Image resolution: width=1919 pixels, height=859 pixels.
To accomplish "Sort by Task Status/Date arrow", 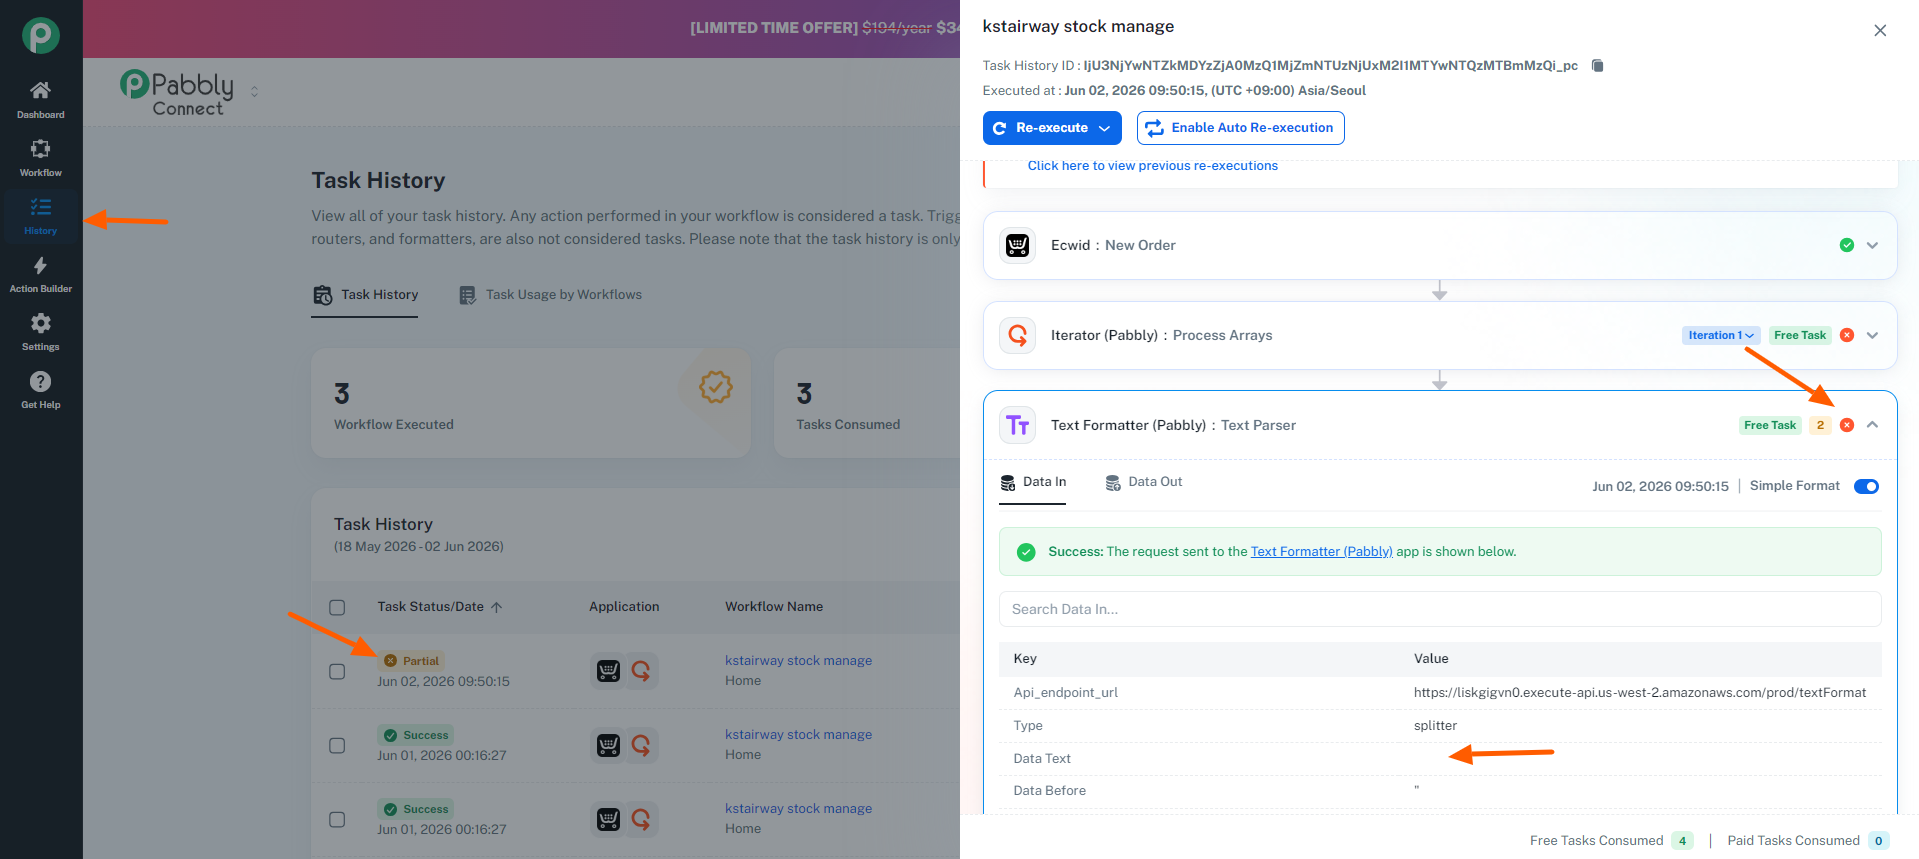I will point(497,607).
